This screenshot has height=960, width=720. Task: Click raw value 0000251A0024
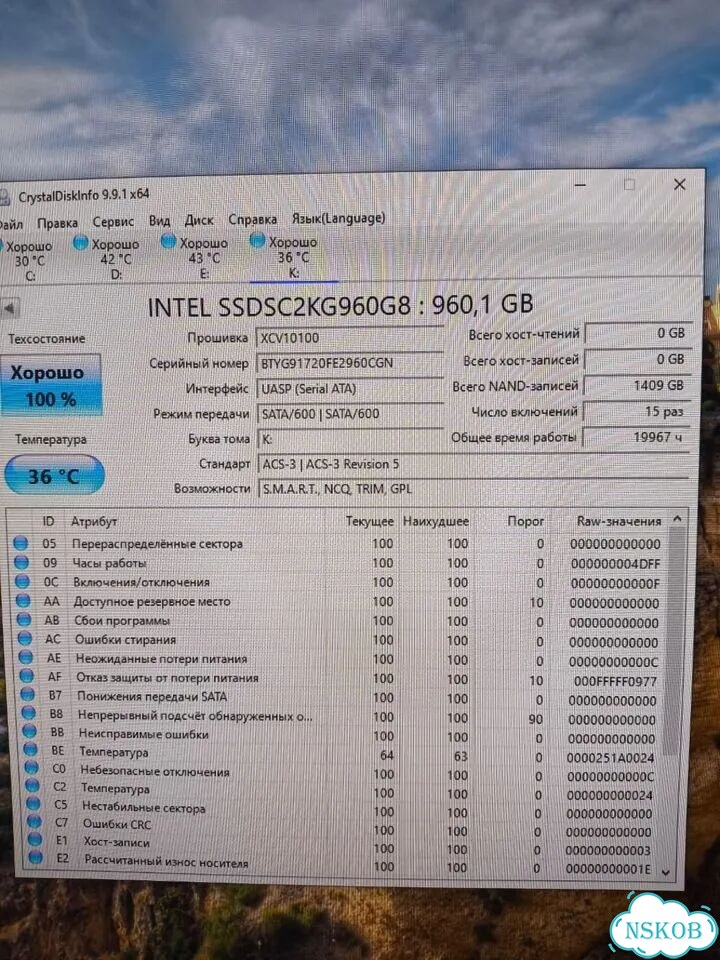click(610, 758)
